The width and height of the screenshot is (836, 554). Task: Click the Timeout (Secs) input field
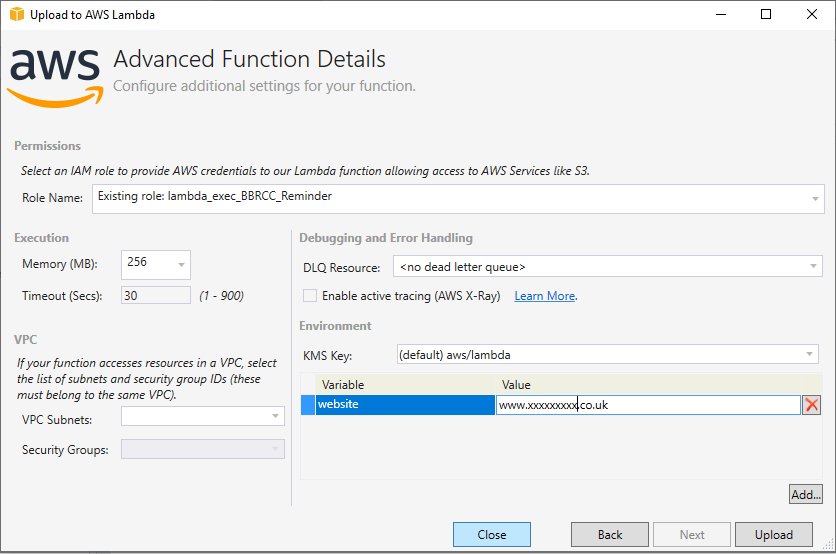(156, 295)
